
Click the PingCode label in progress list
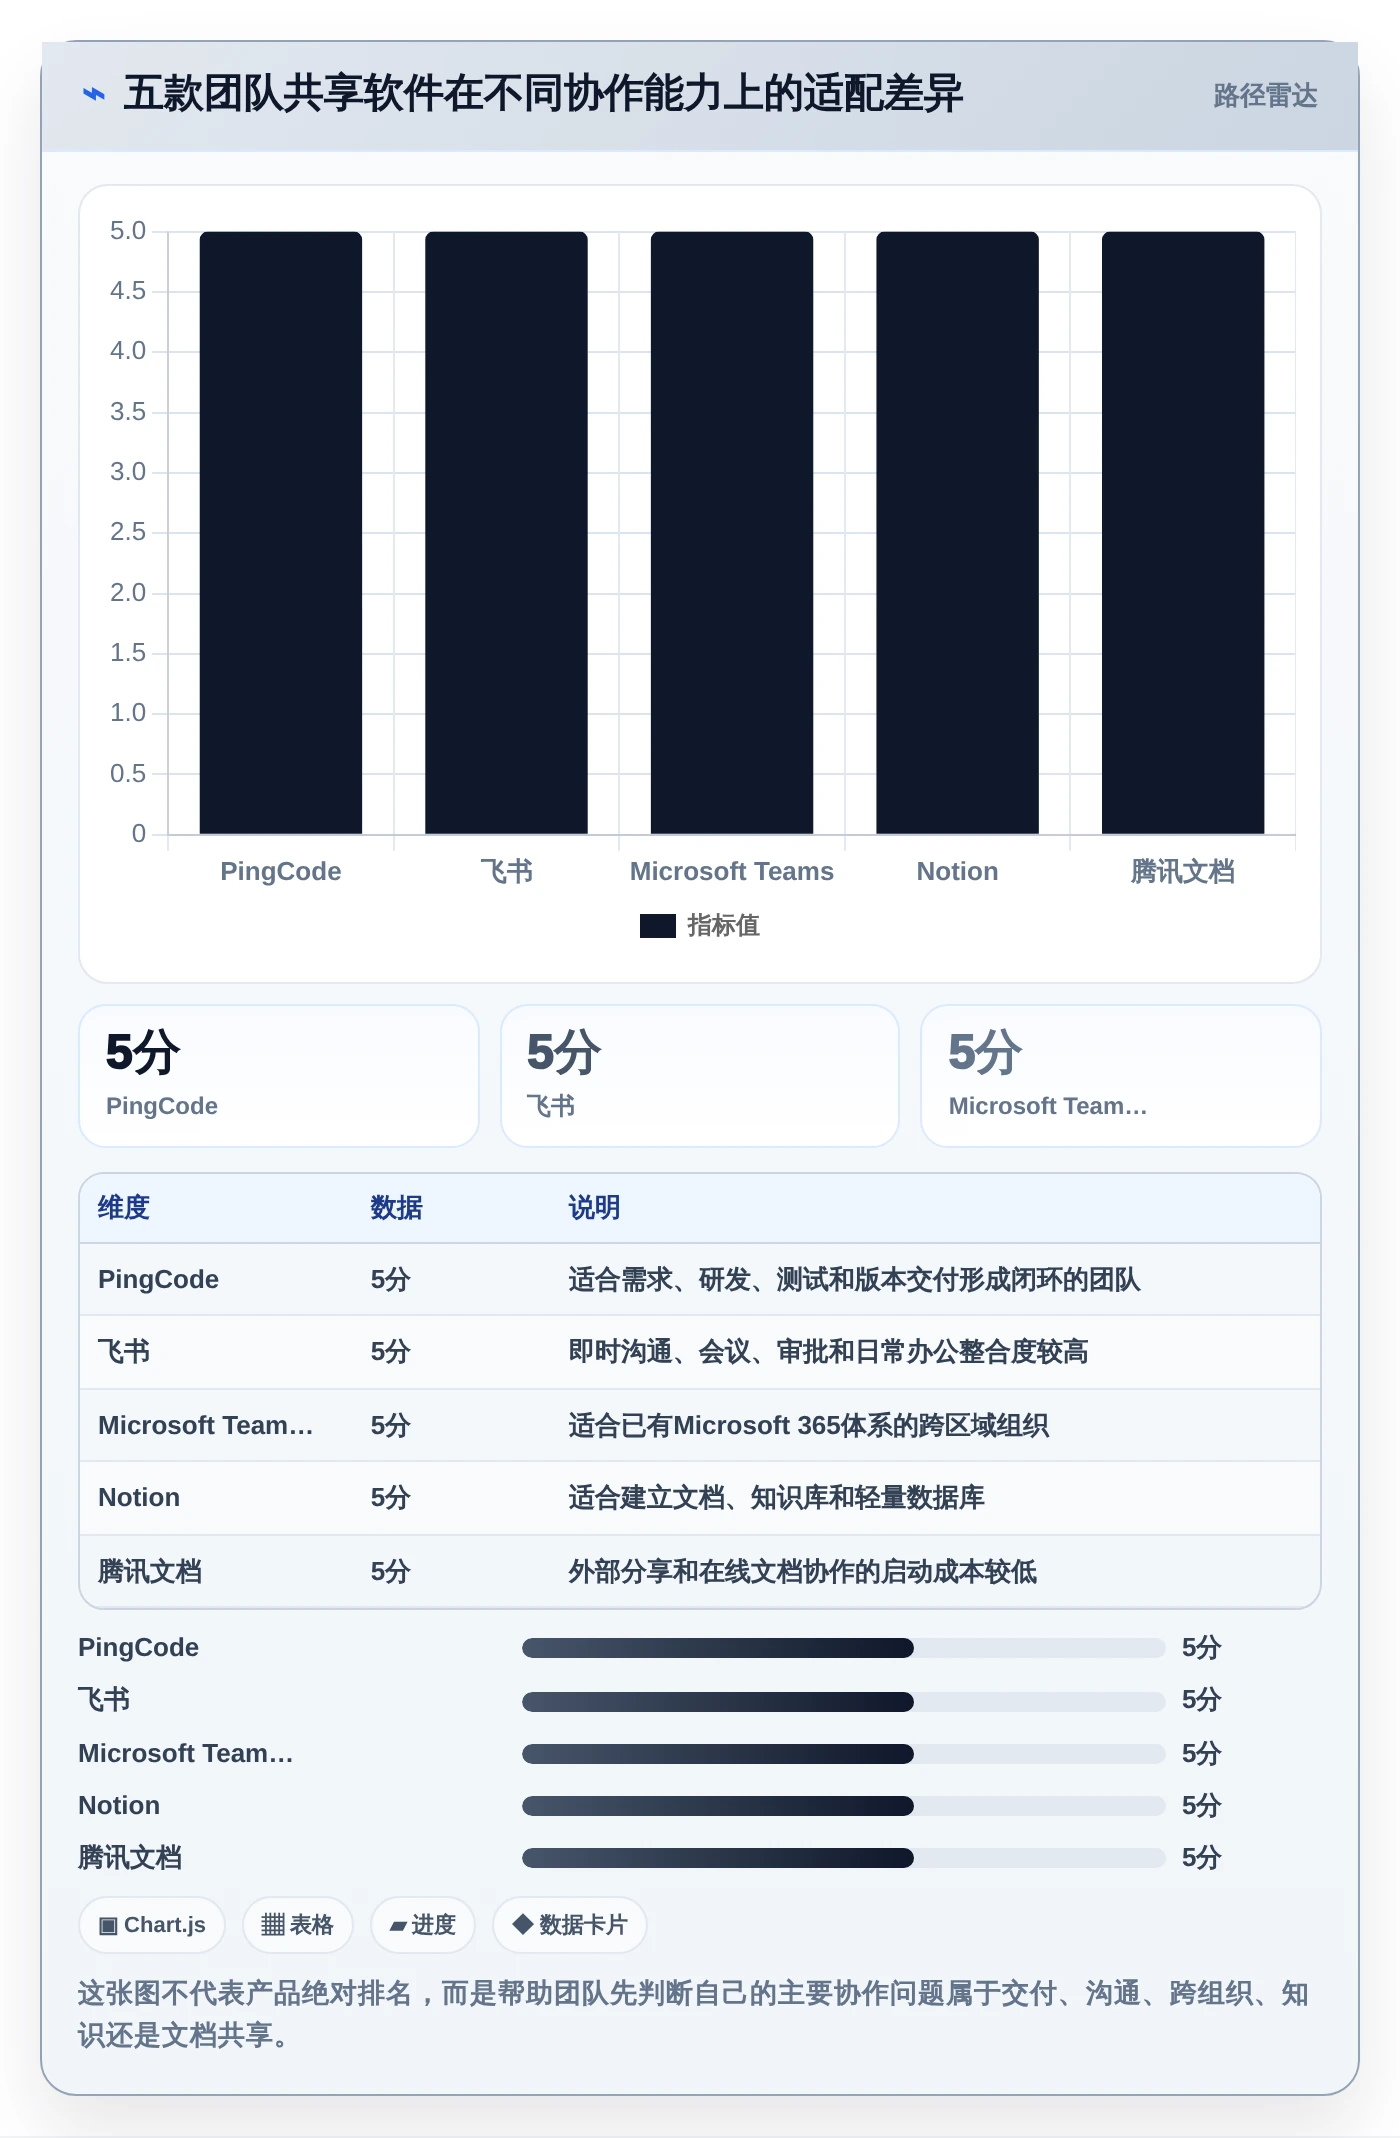pos(139,1648)
